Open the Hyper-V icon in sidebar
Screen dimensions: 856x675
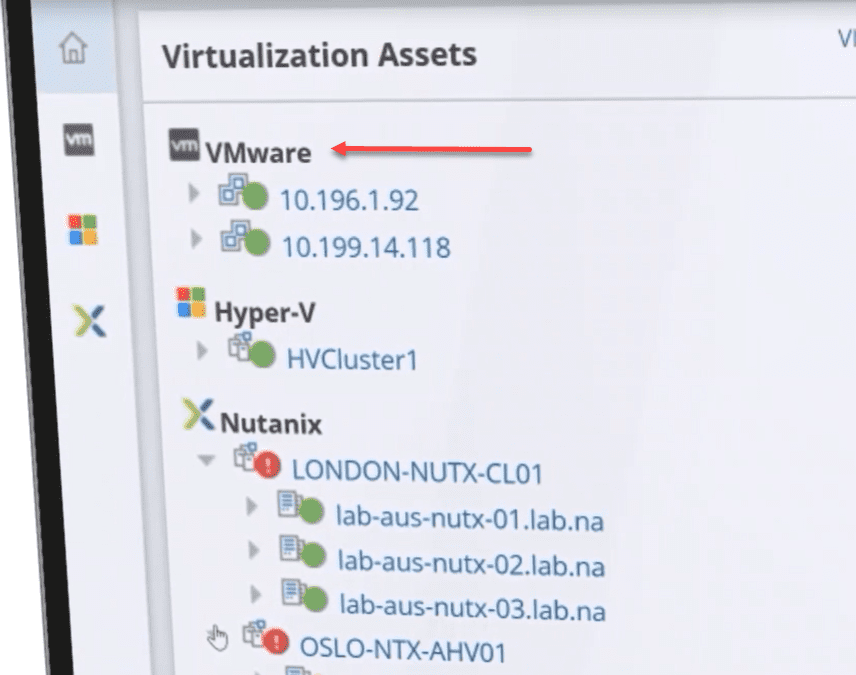83,229
